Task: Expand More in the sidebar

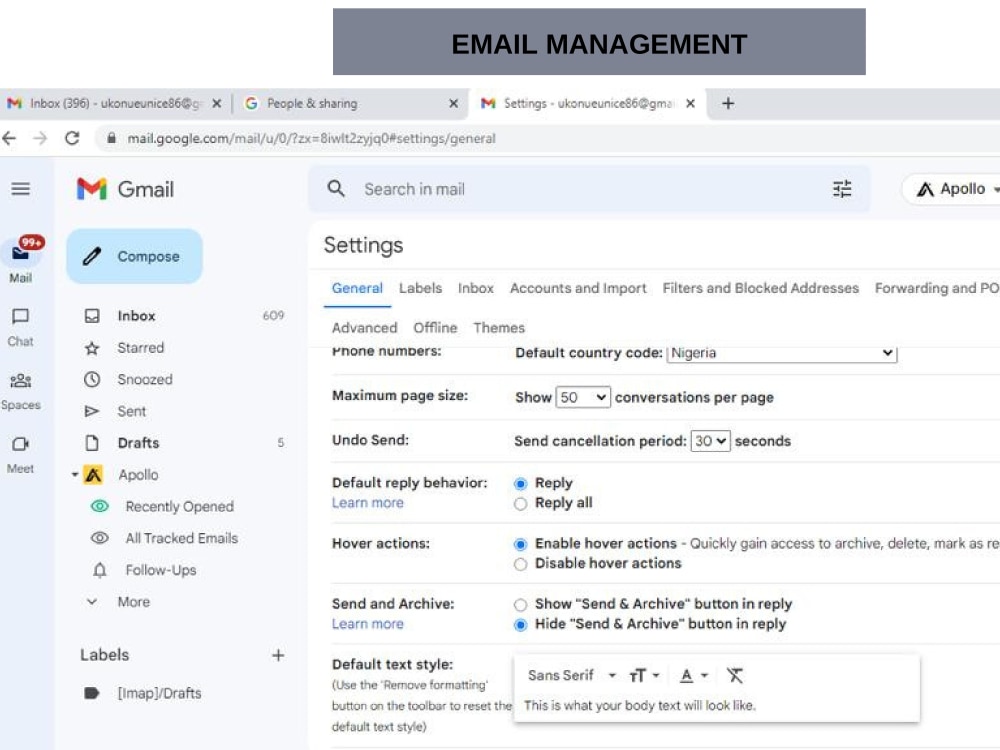Action: 133,602
